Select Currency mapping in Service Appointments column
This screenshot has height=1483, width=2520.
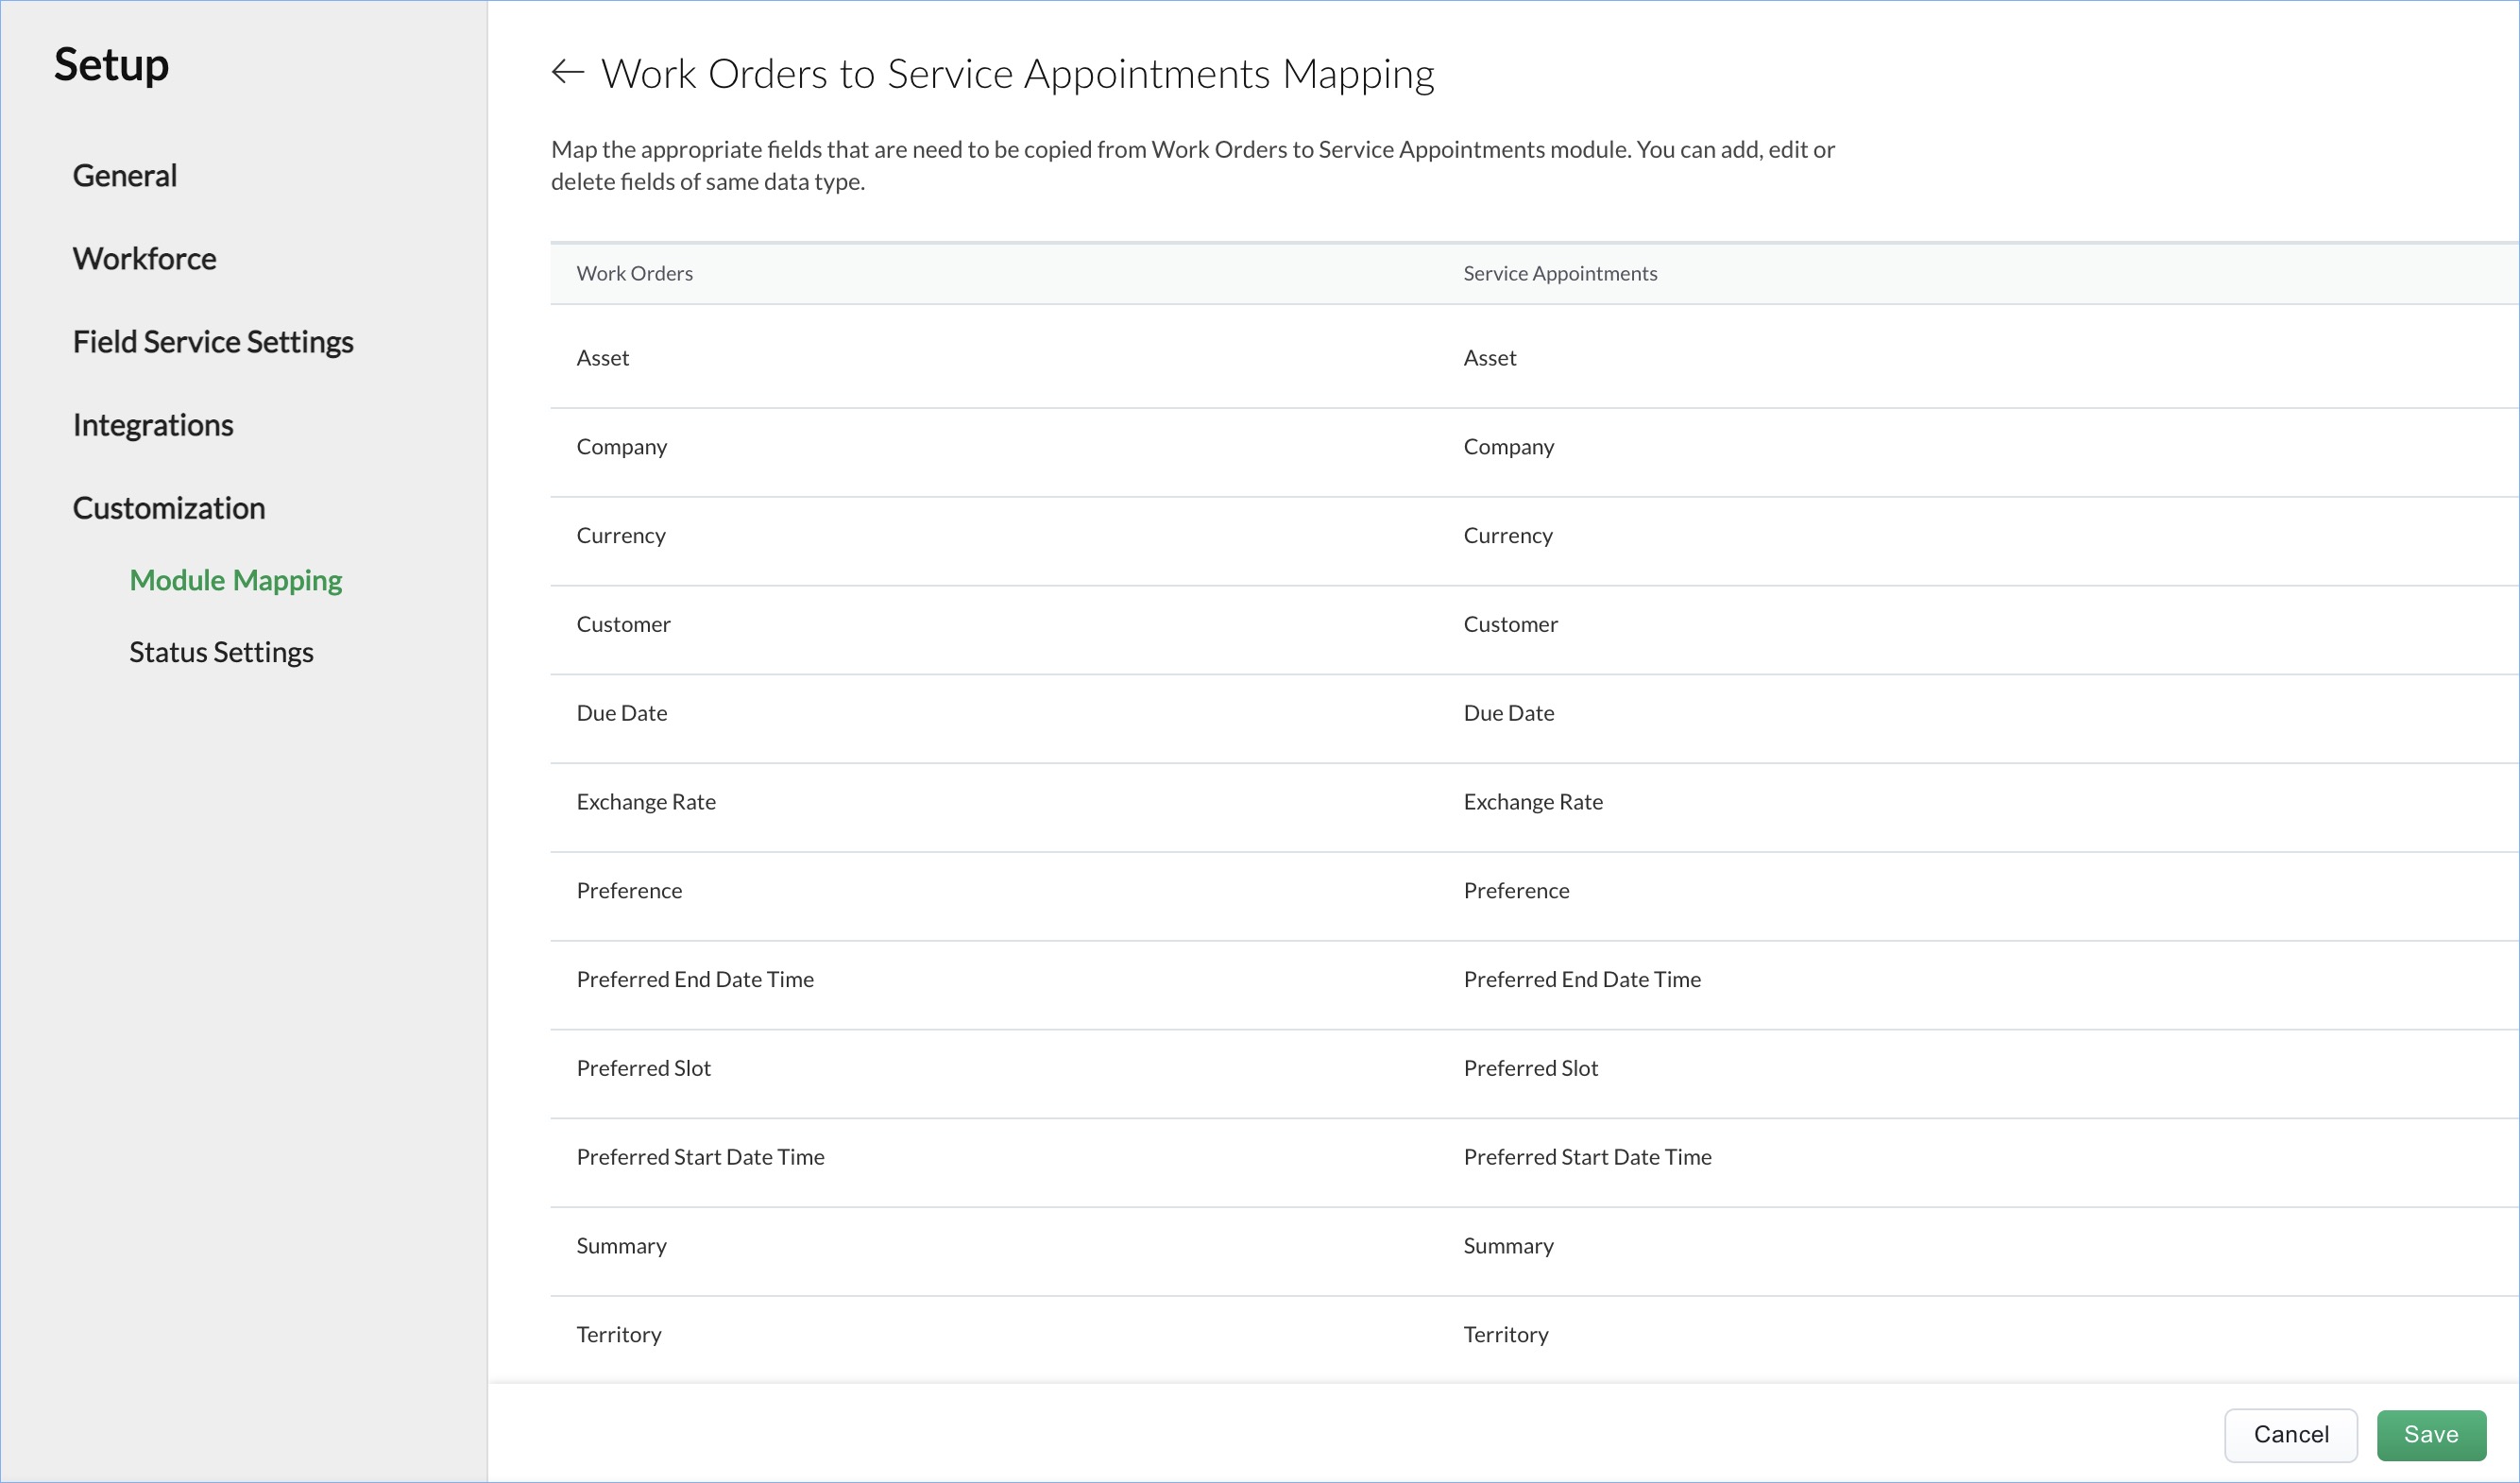click(x=1508, y=536)
